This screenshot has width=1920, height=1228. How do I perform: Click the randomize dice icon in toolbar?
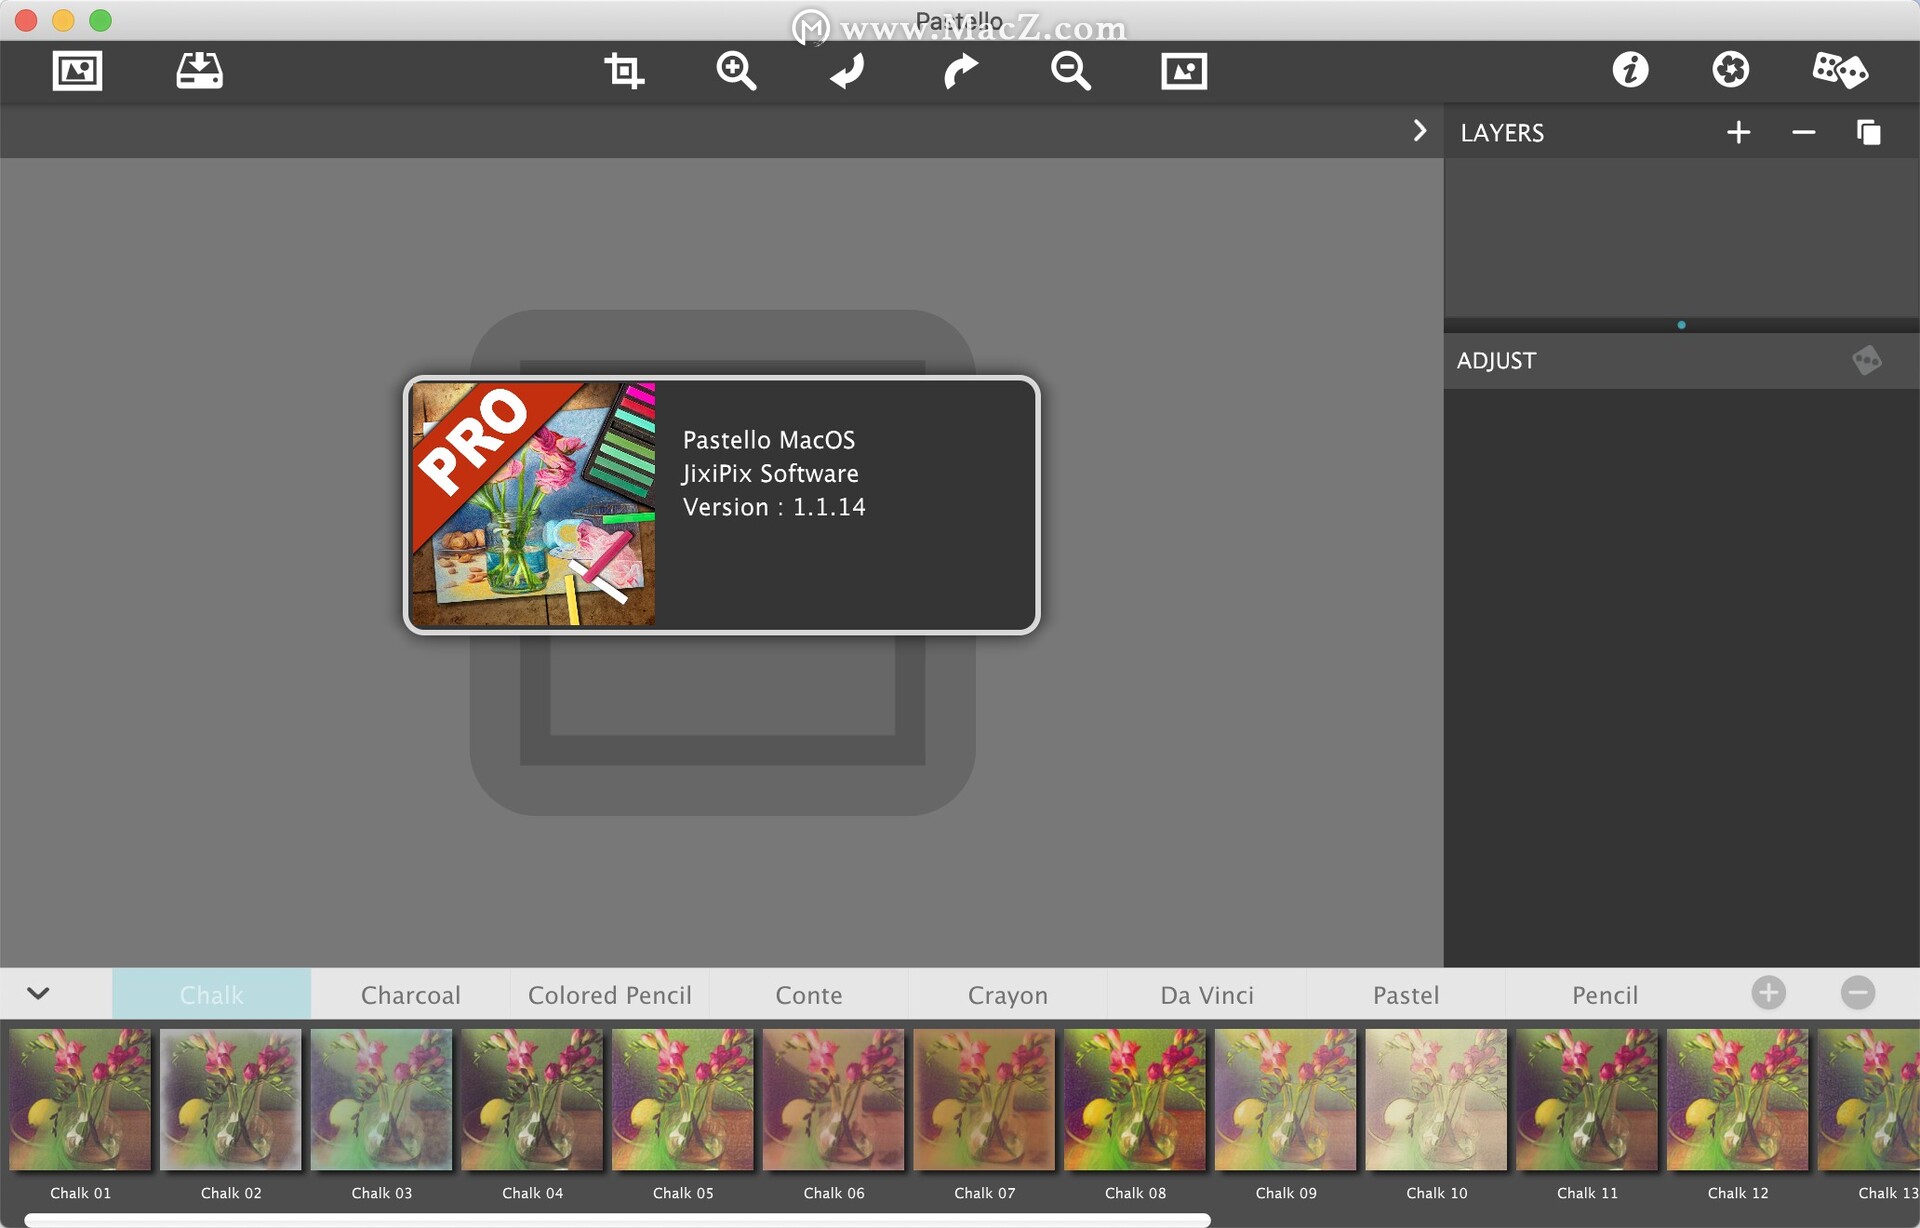(1840, 70)
